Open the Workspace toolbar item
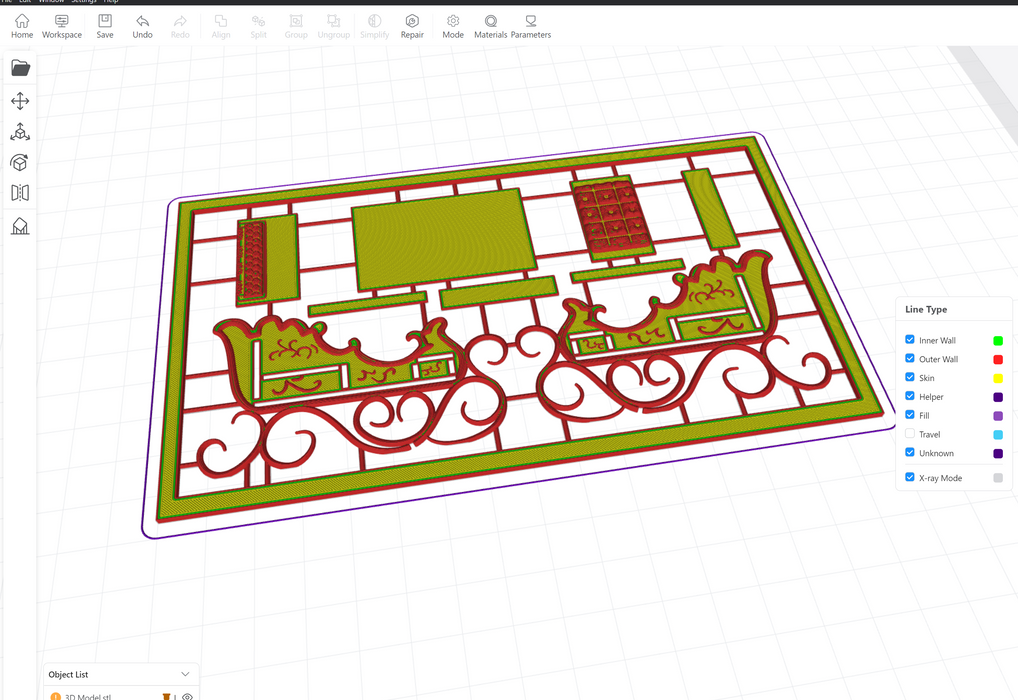 [x=62, y=26]
